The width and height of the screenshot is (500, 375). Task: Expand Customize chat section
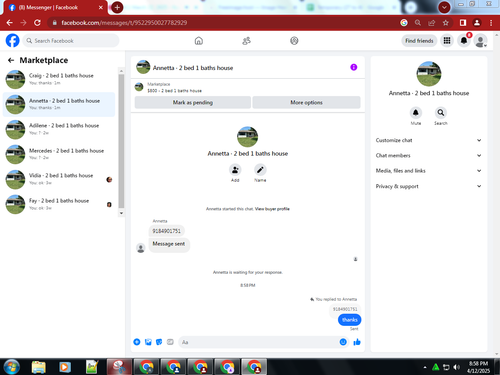pos(429,140)
